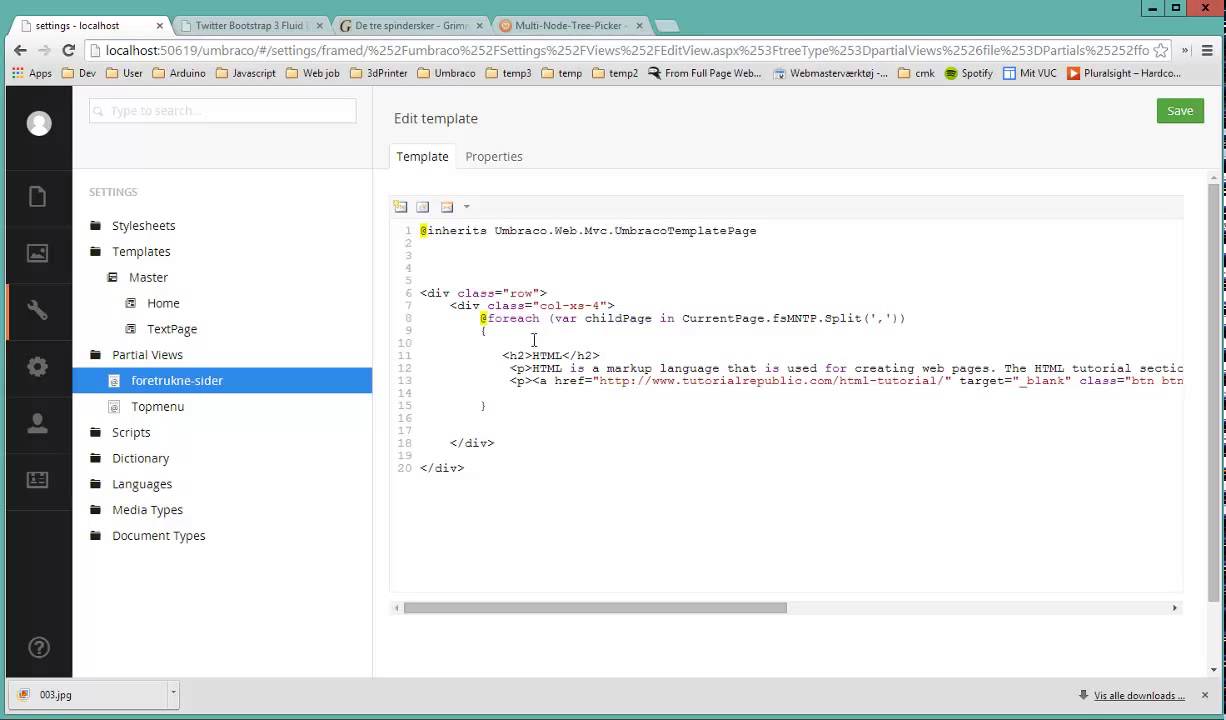Open the From Full Page Web bookmark
Screen dimensions: 1226x720
click(704, 73)
